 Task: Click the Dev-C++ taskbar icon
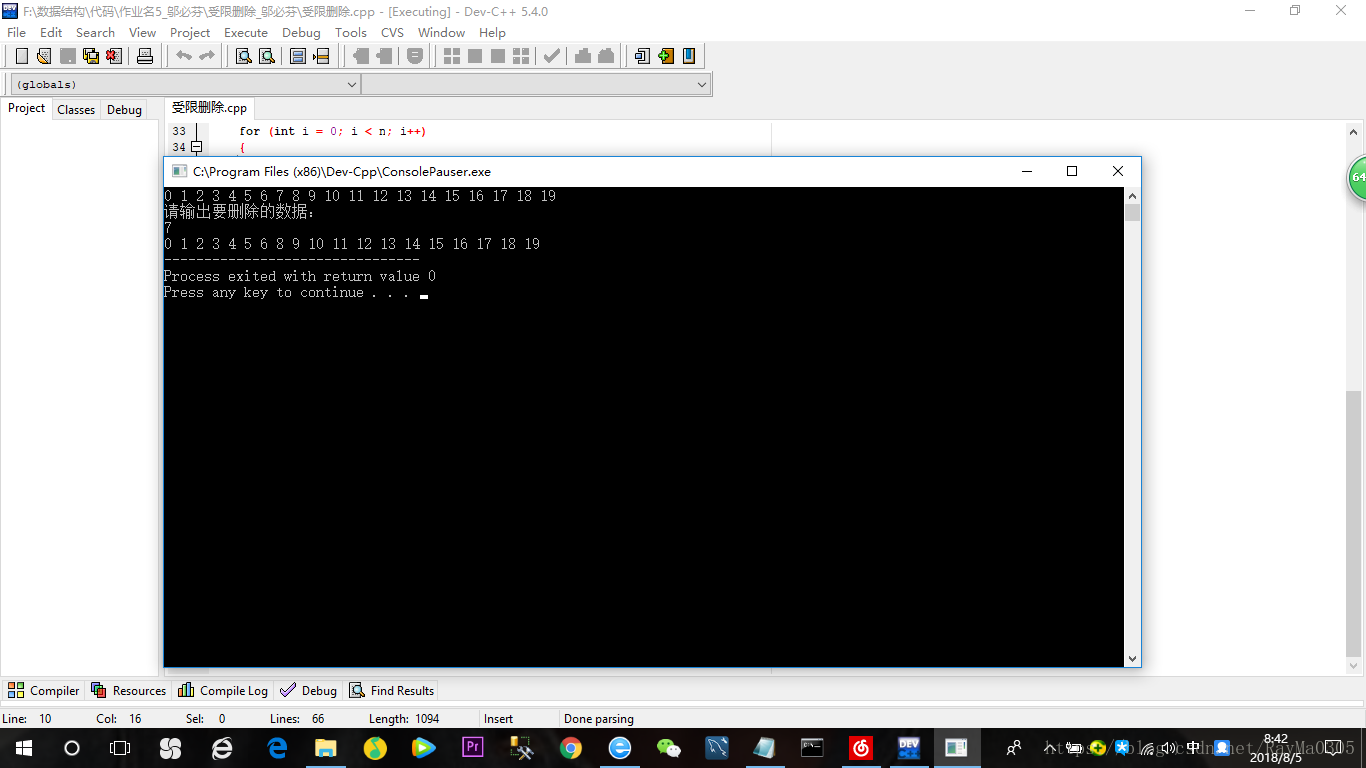pos(909,747)
